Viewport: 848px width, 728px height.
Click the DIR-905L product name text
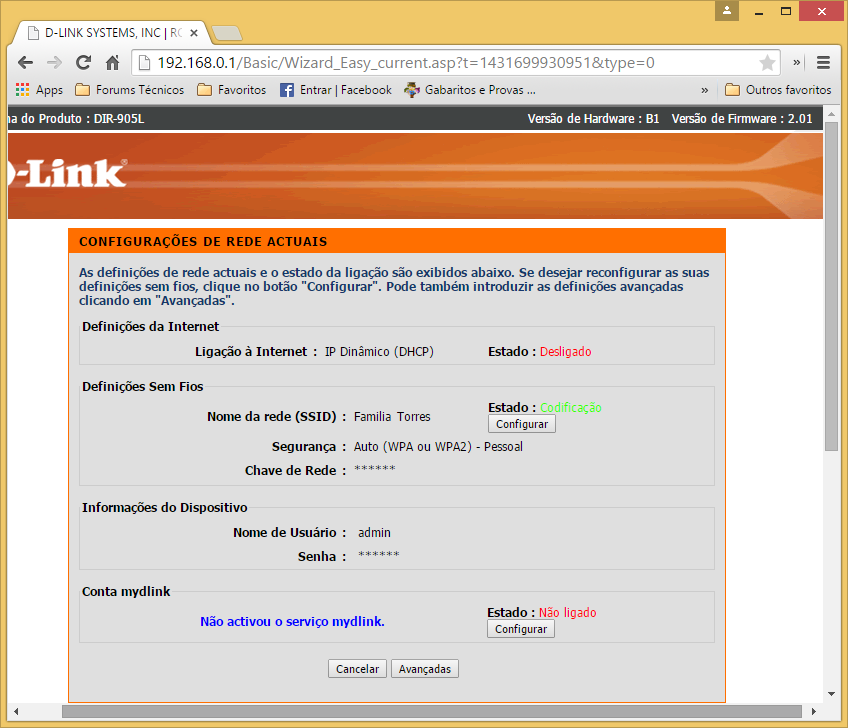point(119,118)
